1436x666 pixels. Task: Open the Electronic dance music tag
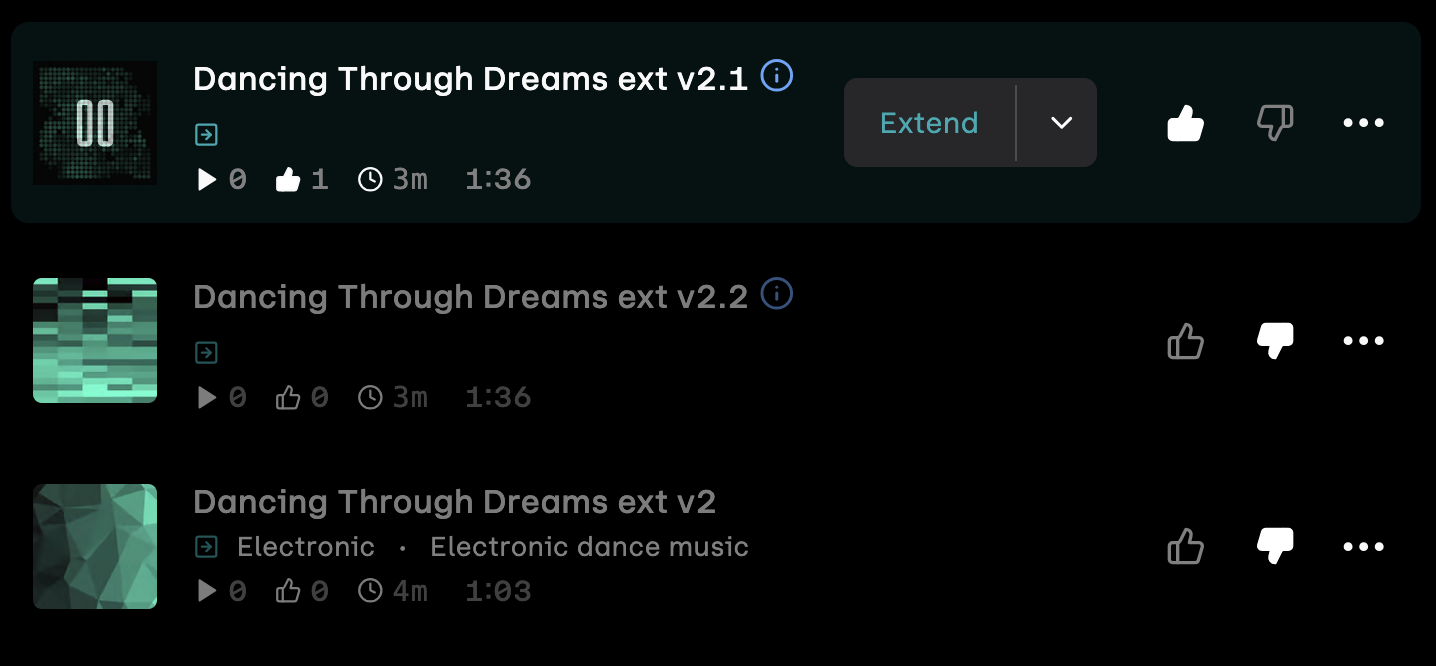click(589, 547)
